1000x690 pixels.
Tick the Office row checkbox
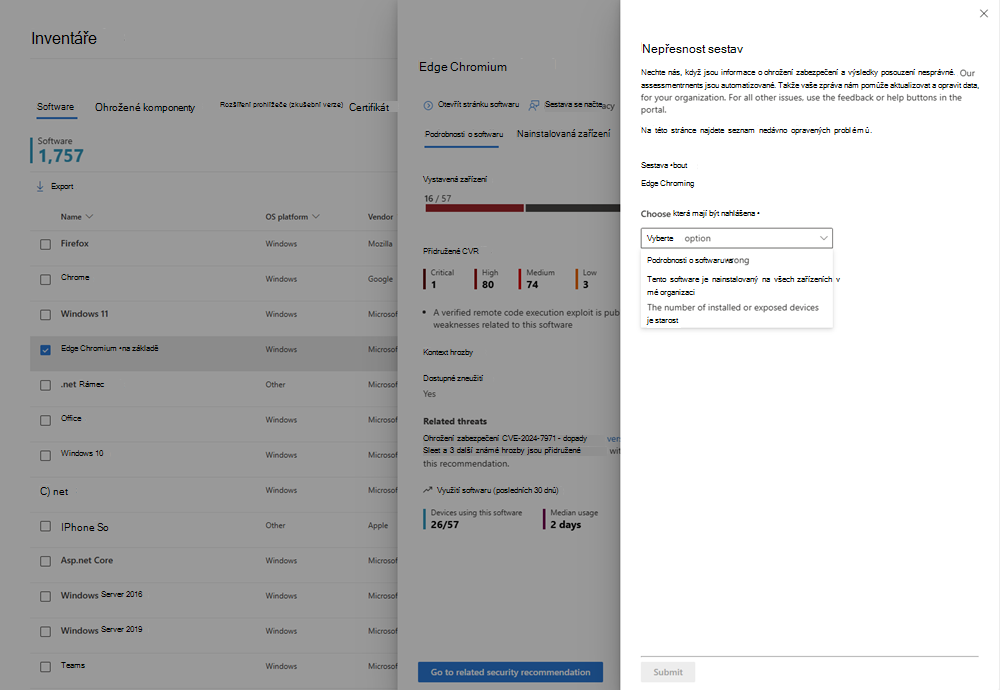(45, 420)
